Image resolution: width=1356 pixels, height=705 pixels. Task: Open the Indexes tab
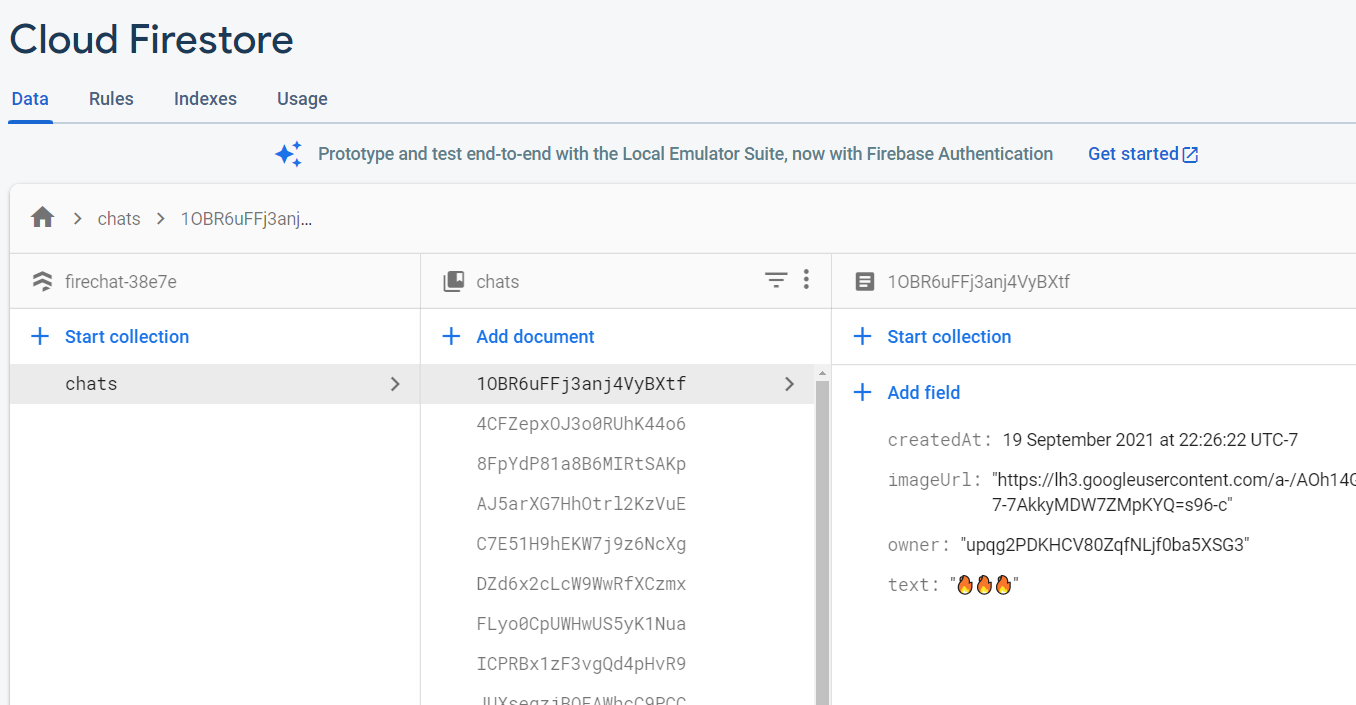tap(205, 98)
